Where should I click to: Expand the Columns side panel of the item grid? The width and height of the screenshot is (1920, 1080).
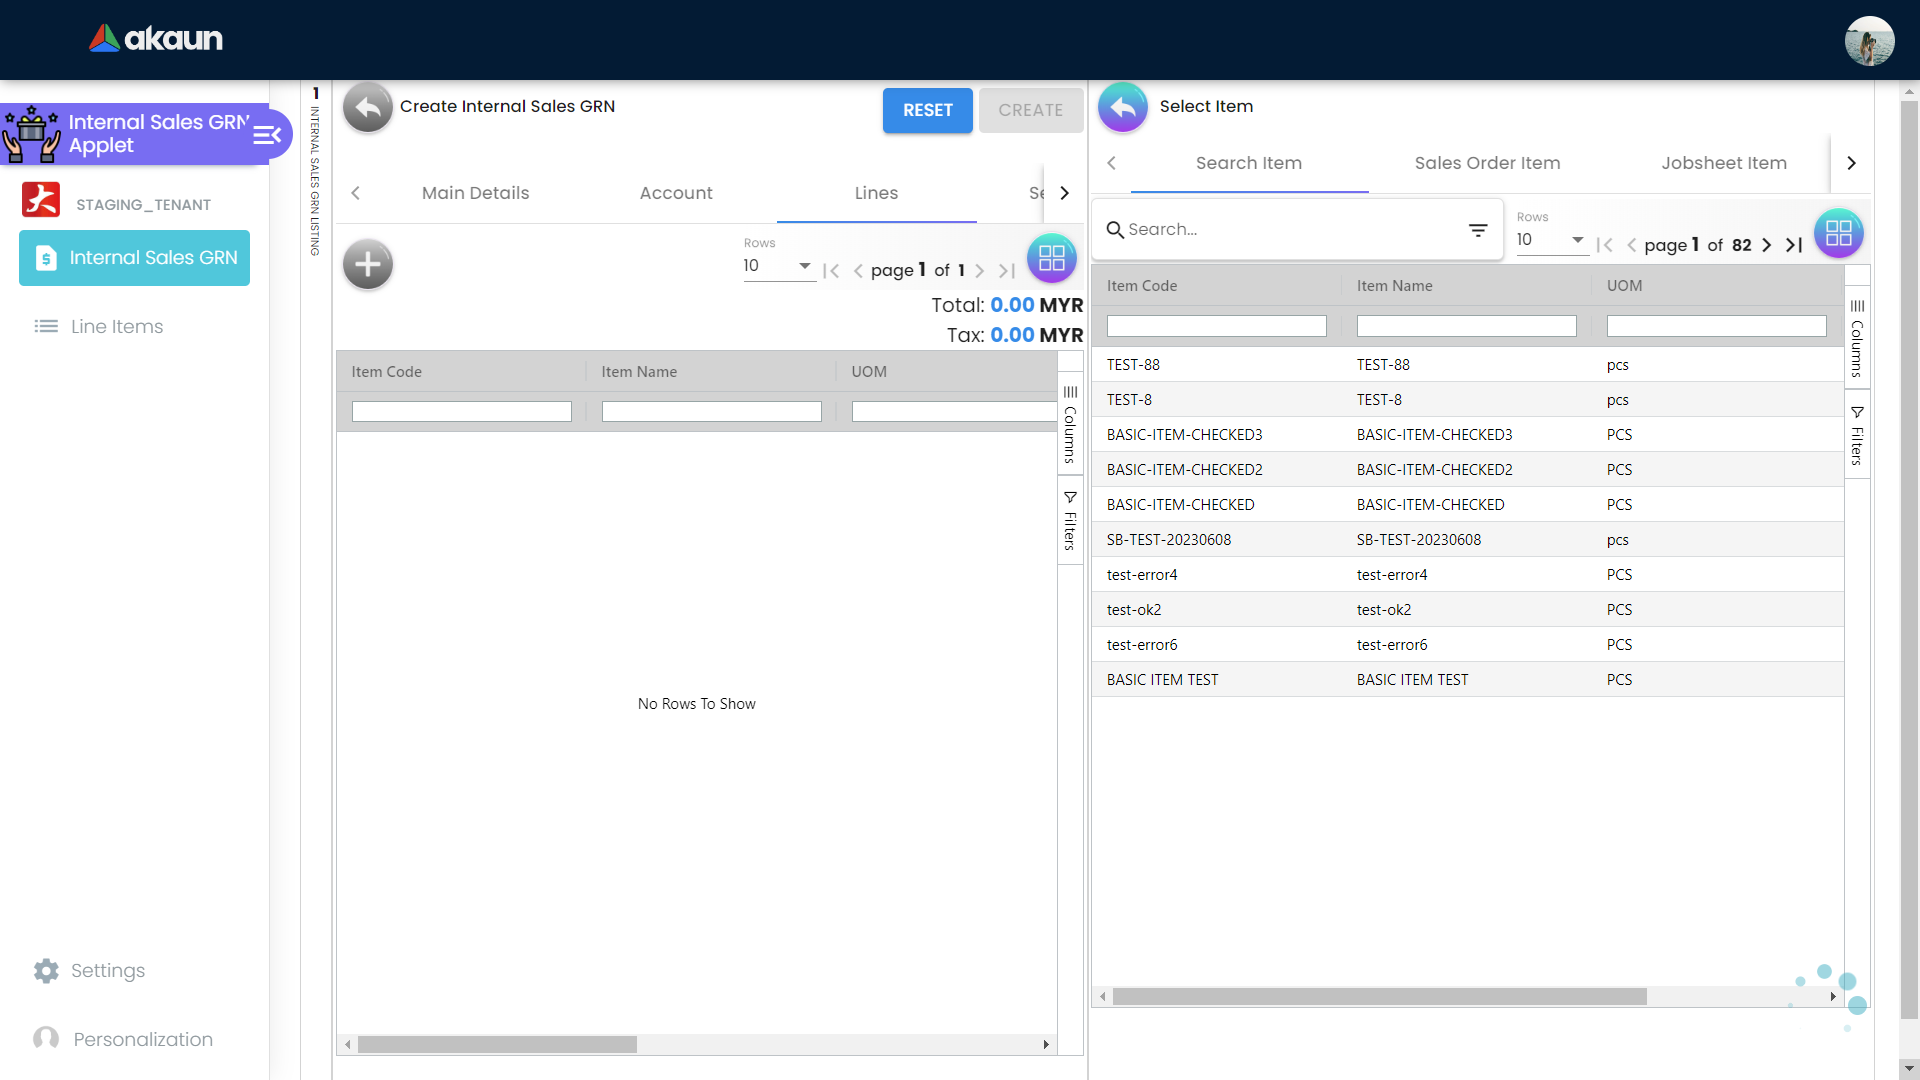pos(1857,338)
